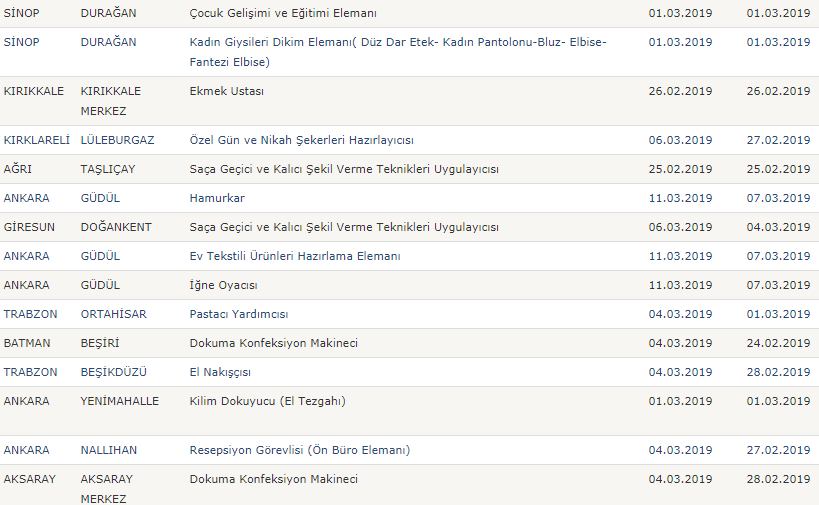
Task: Select the LÜLEBURGAZ district cell
Action: [117, 140]
